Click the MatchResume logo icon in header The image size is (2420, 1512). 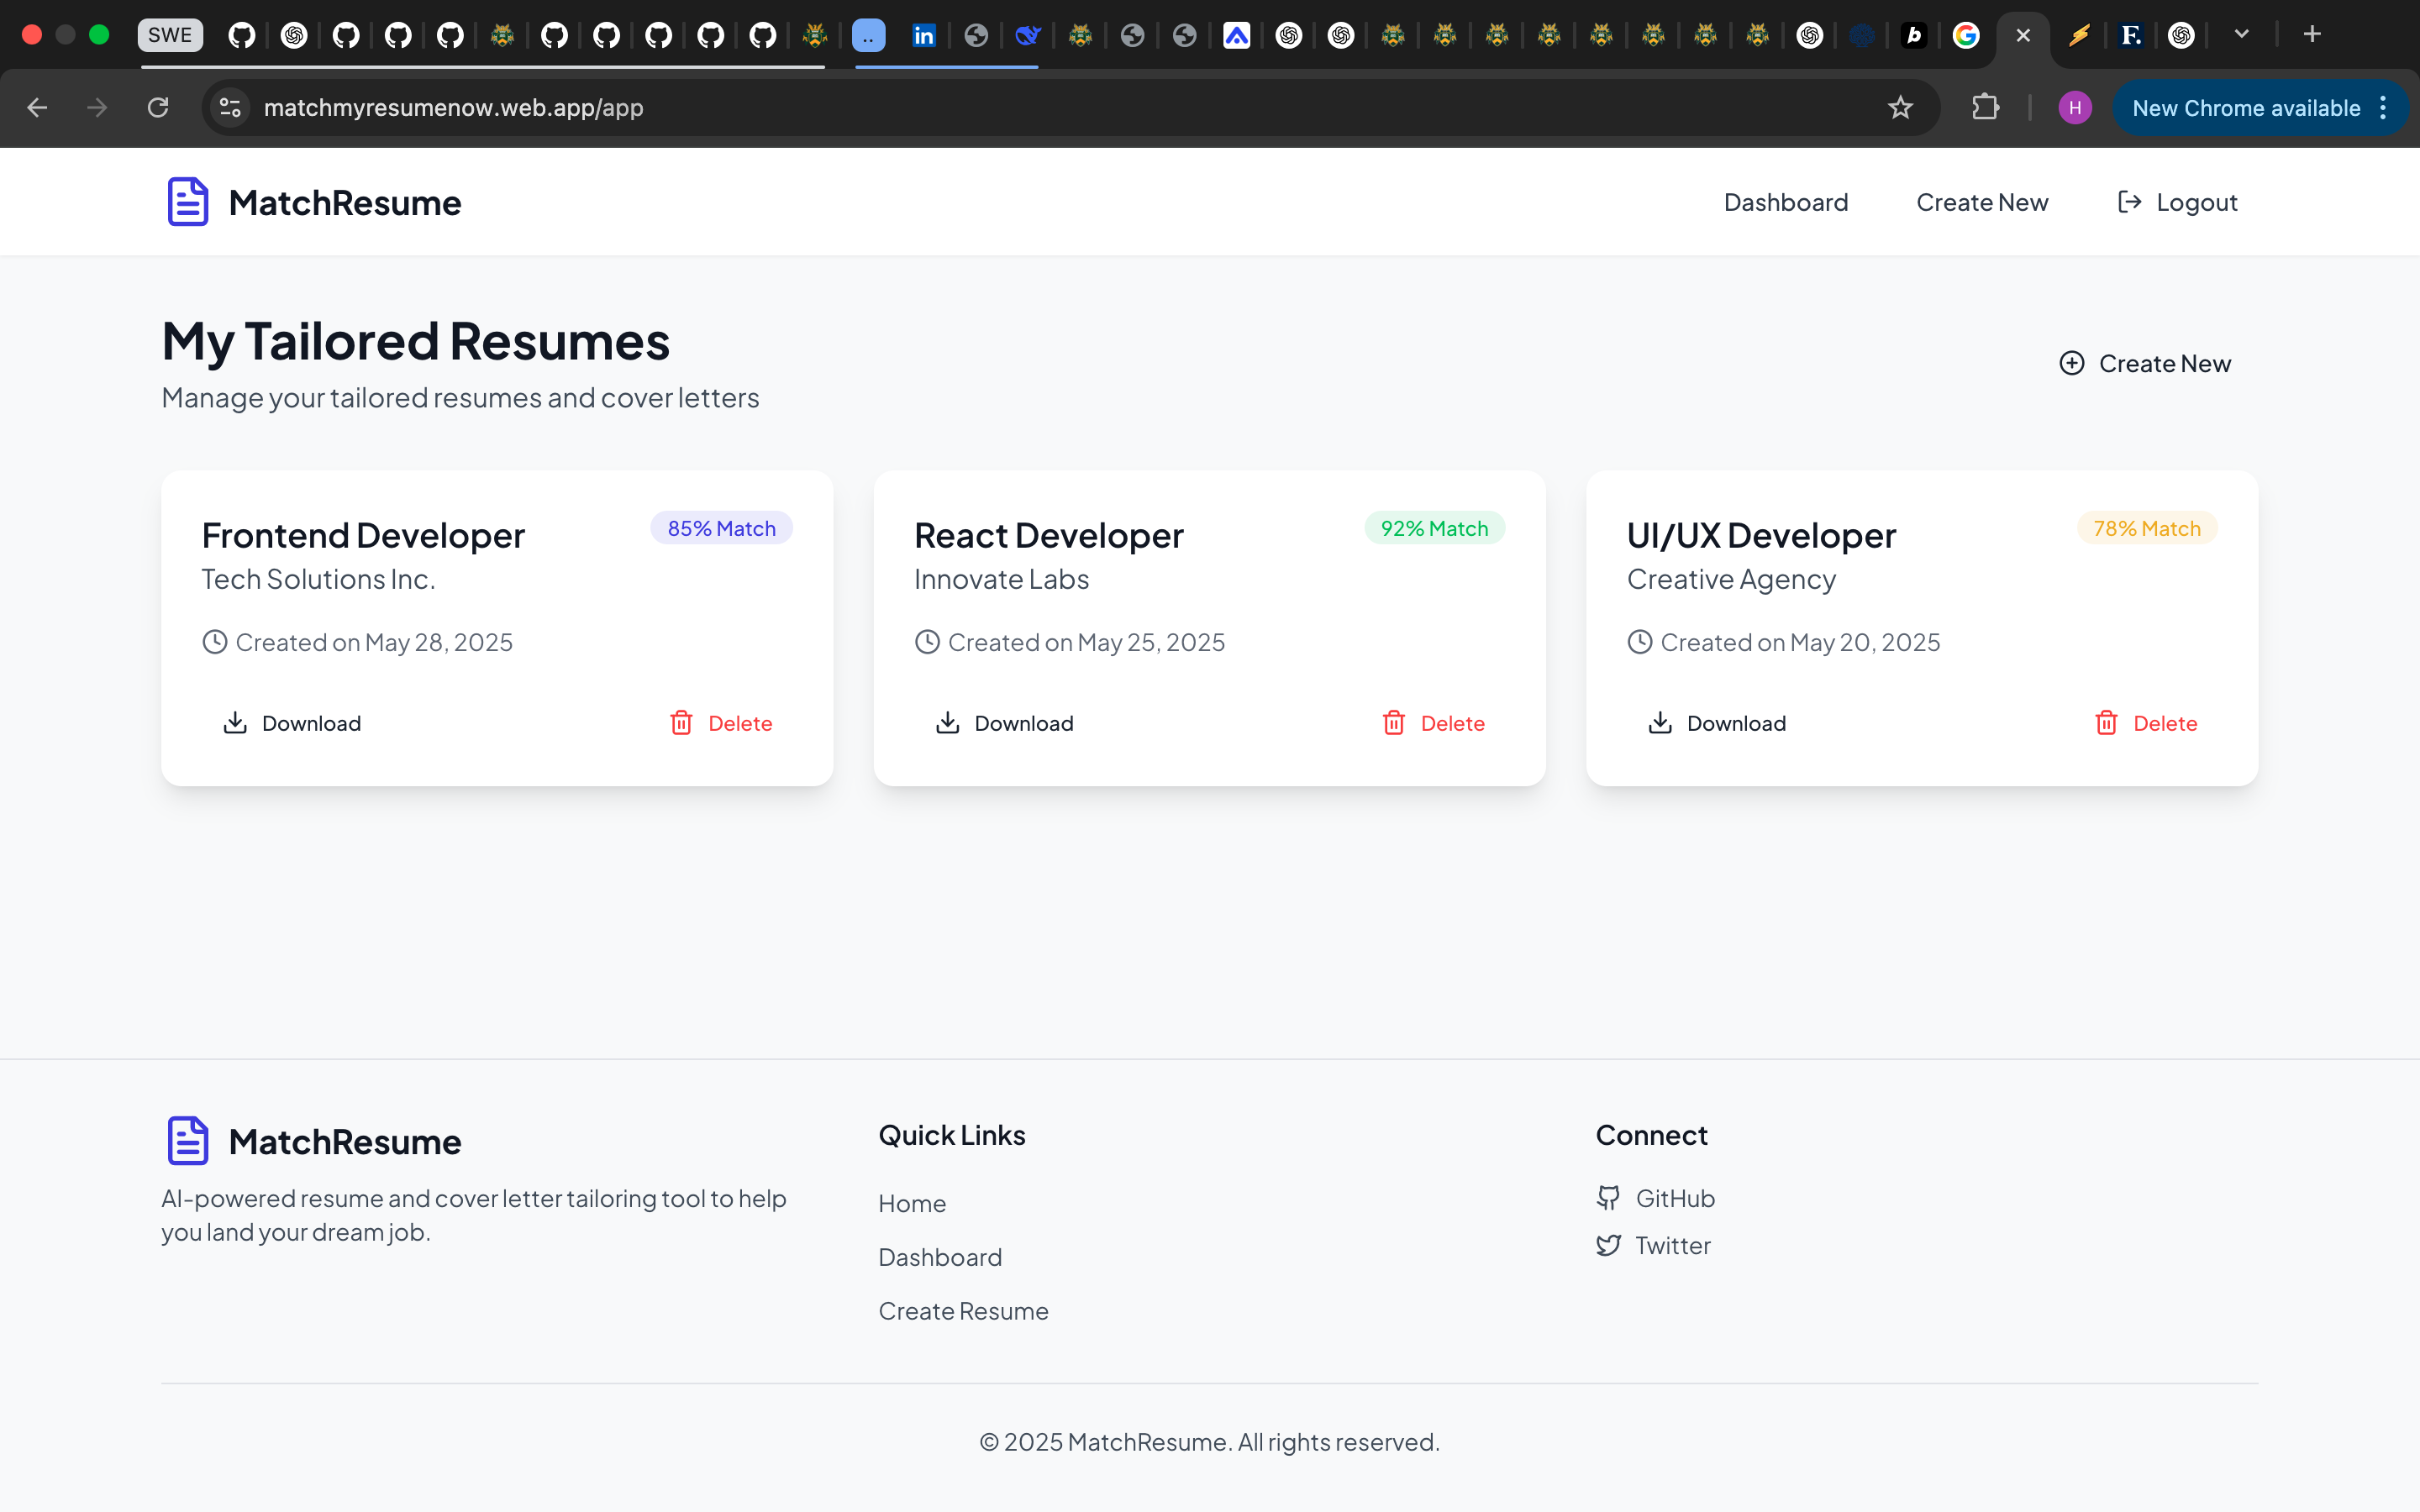pyautogui.click(x=187, y=202)
